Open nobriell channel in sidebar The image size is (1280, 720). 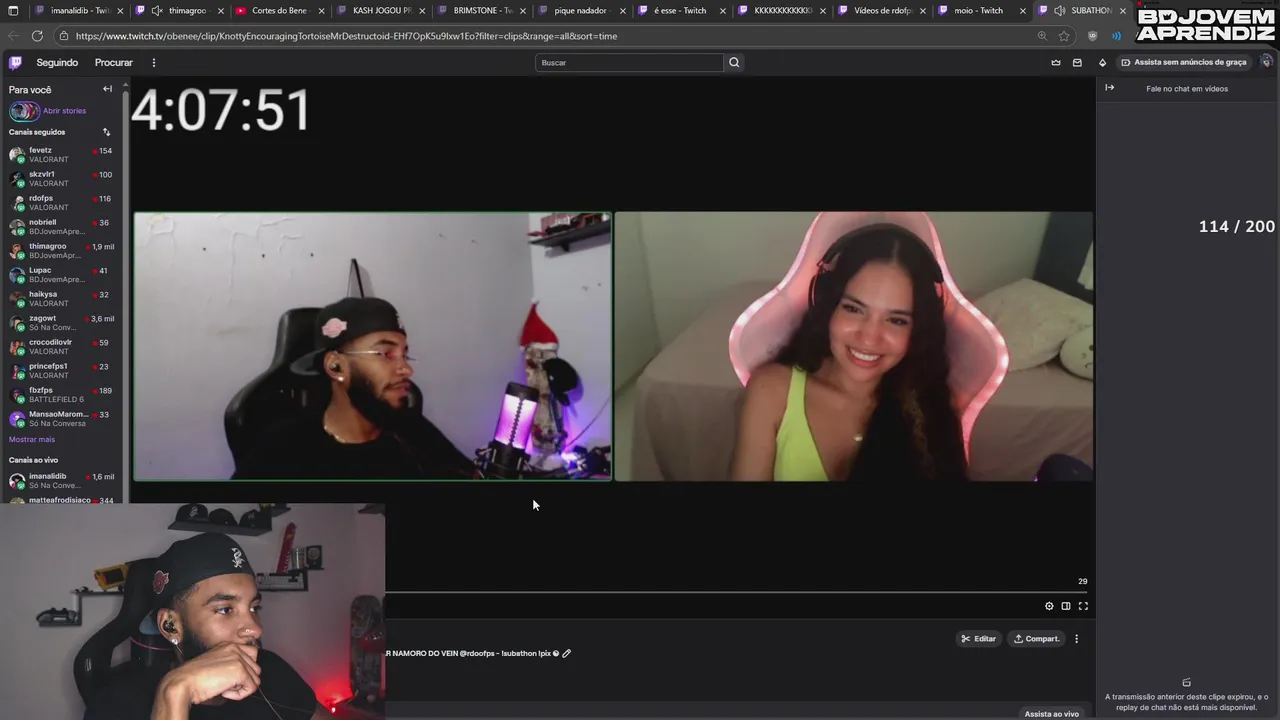click(62, 226)
